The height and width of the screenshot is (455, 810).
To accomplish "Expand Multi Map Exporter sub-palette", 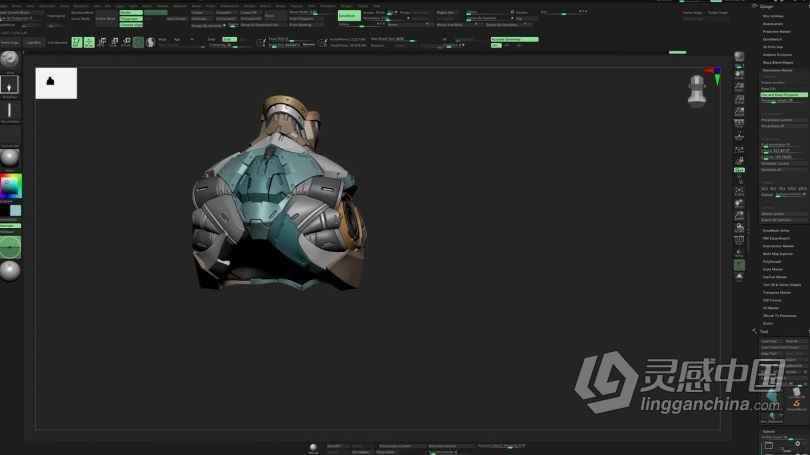I will [x=777, y=254].
